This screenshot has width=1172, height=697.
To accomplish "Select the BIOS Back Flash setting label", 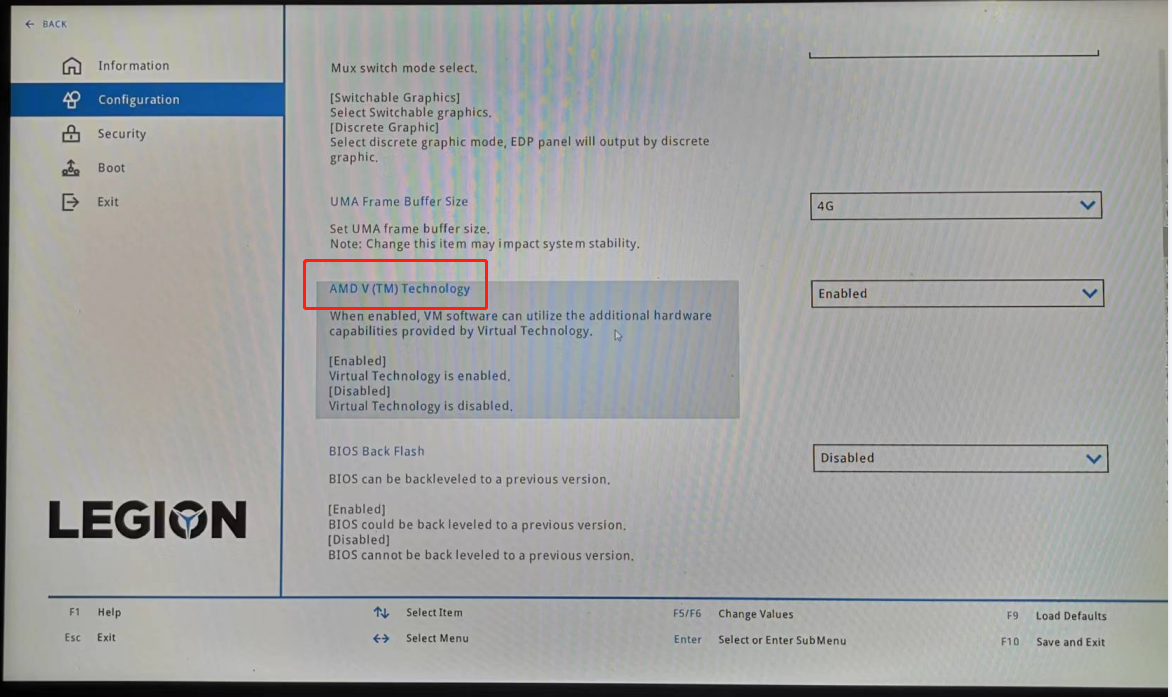I will click(x=376, y=451).
